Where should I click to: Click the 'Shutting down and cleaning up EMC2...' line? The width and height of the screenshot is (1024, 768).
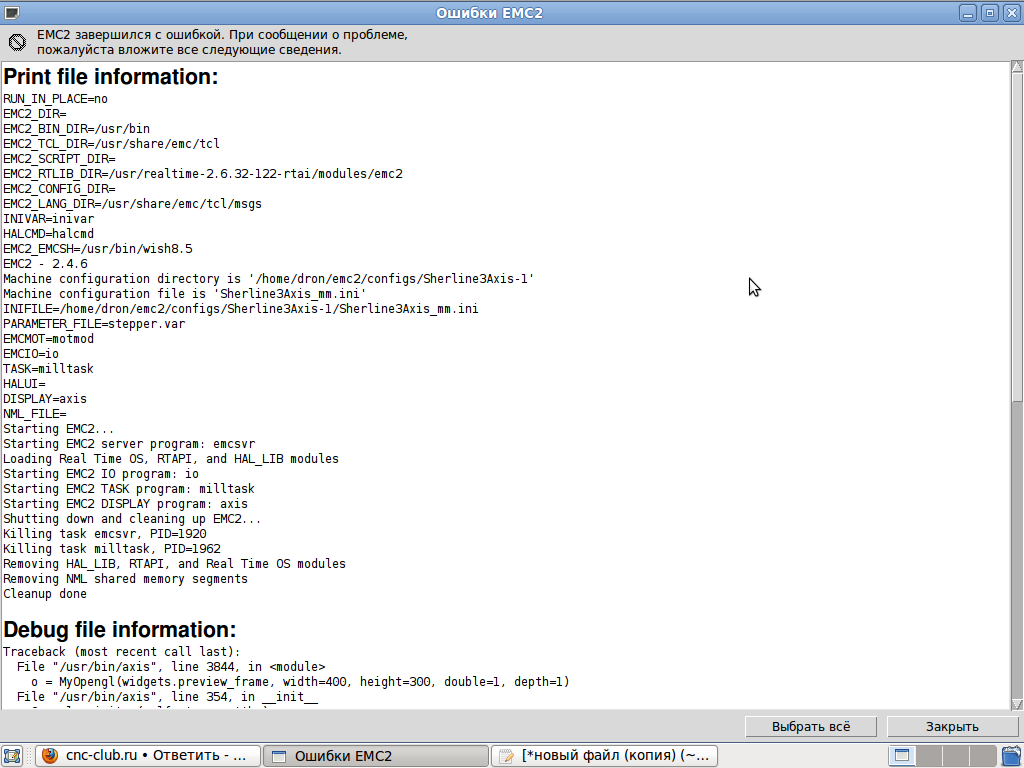[132, 519]
